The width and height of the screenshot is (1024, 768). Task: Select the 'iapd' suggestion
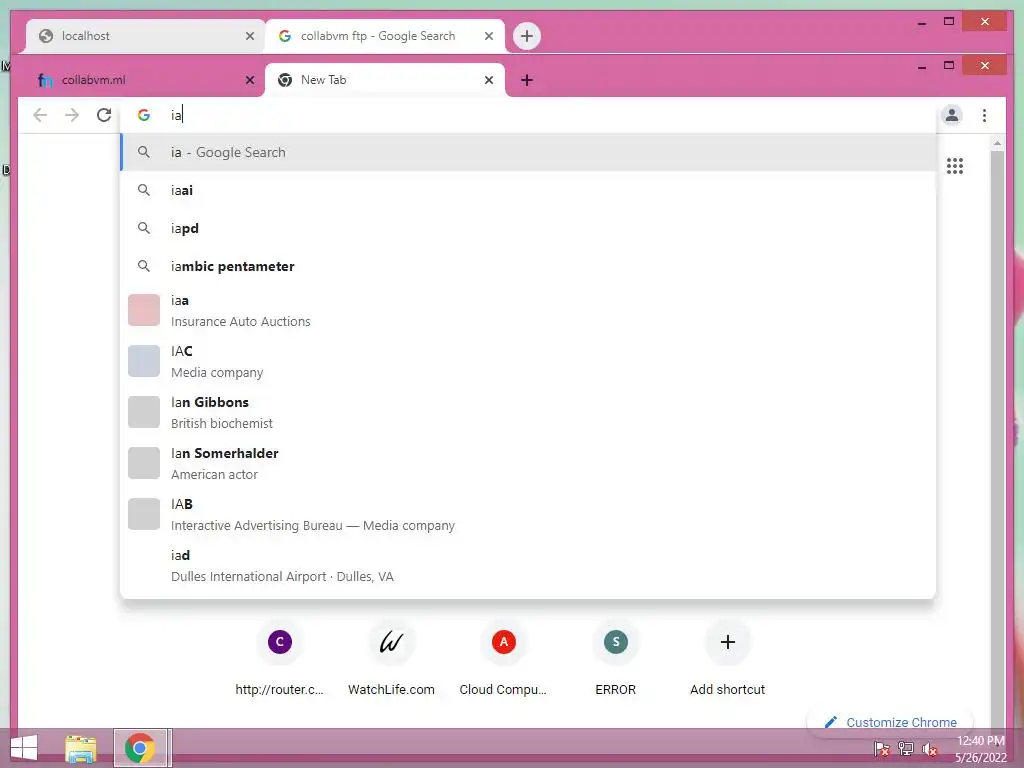[x=528, y=228]
